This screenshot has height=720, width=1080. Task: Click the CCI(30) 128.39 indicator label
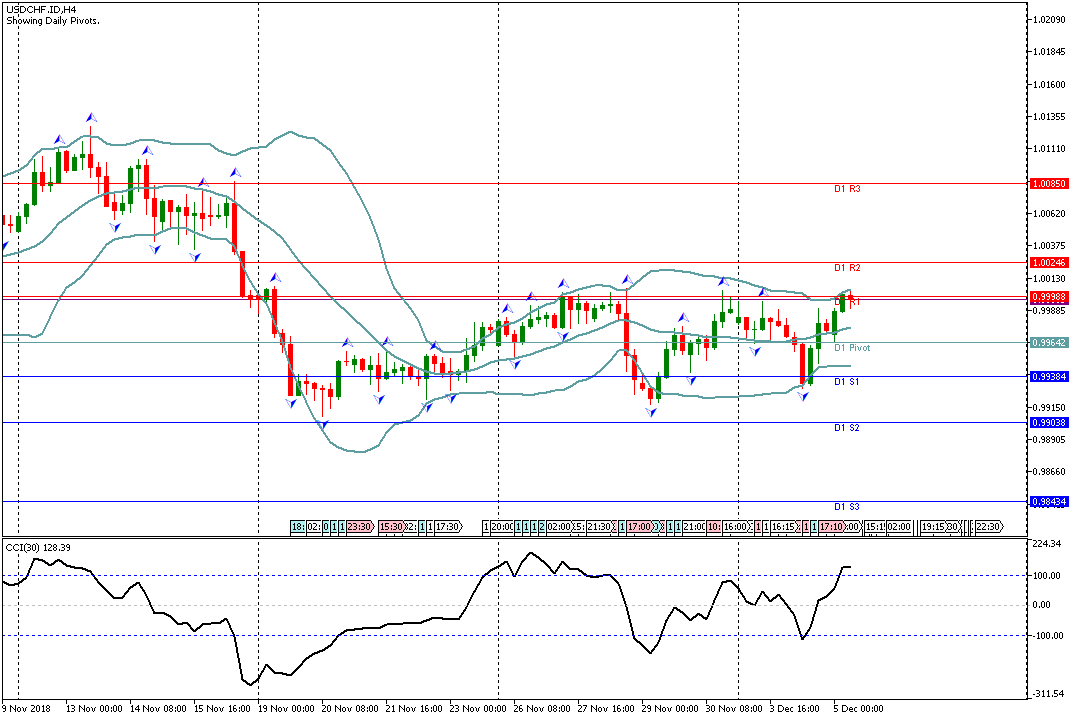[x=38, y=548]
